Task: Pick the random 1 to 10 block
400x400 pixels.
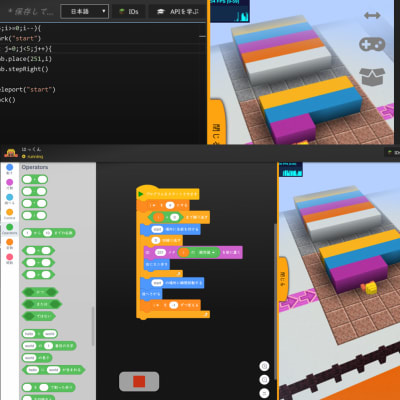Action: (49, 233)
